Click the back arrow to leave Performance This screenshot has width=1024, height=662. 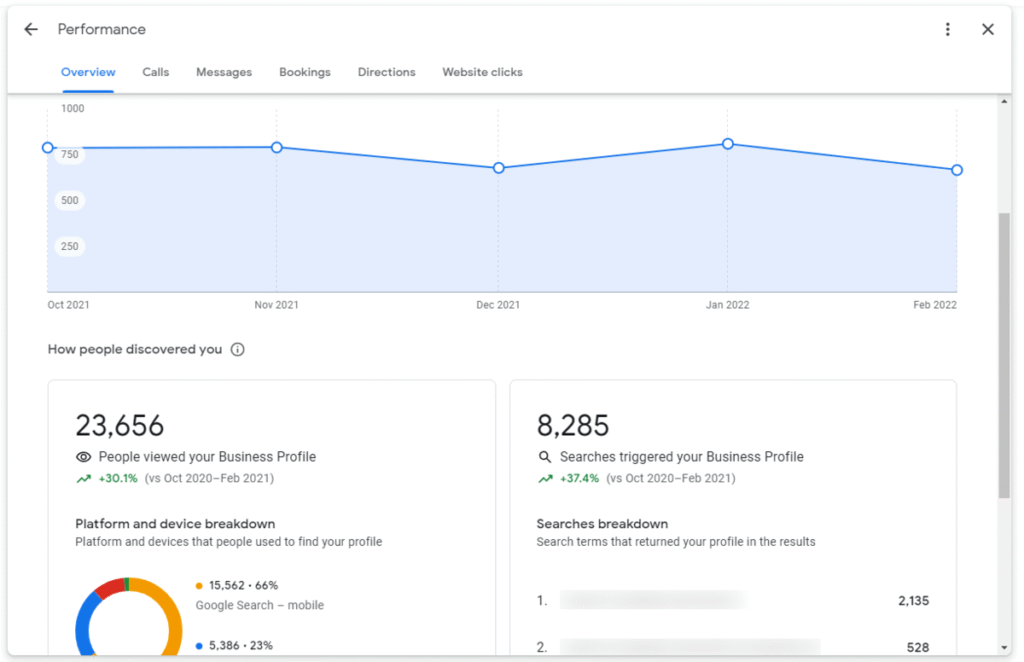pos(30,29)
